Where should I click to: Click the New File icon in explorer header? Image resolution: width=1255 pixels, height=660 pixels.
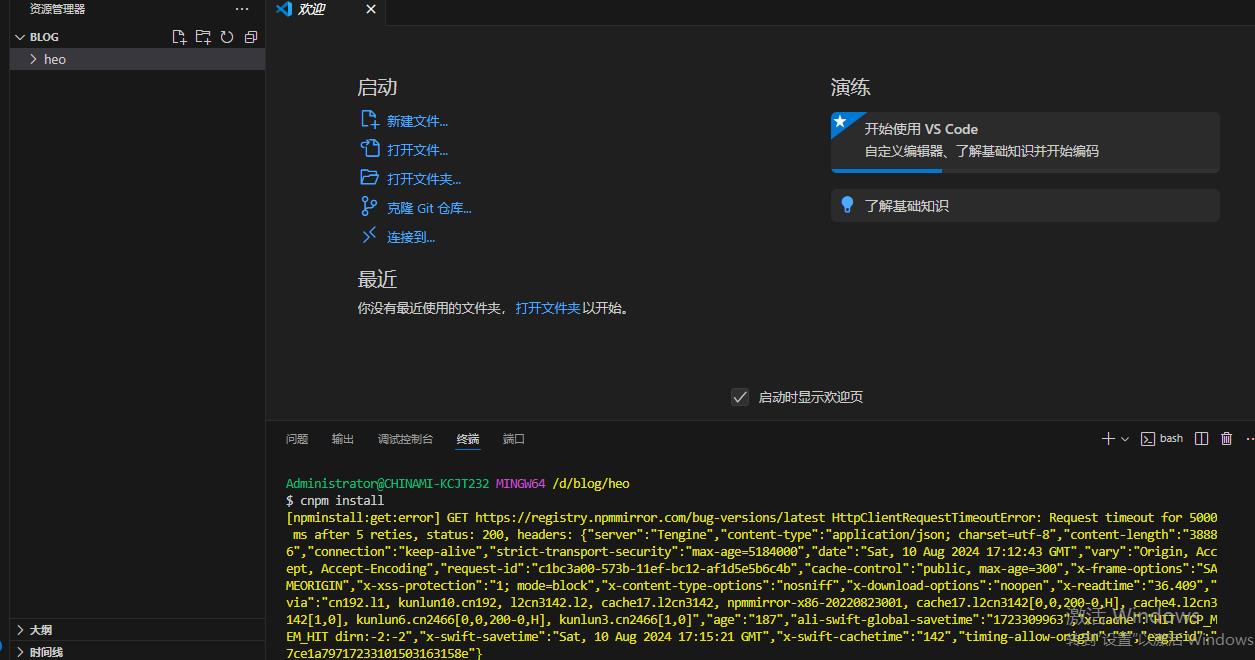click(179, 37)
